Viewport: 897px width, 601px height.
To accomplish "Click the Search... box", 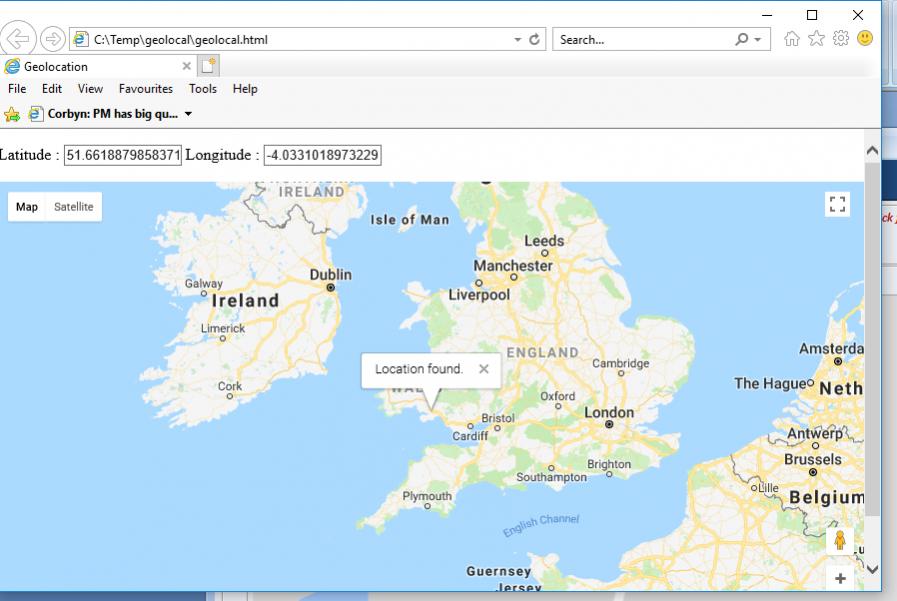I will (645, 39).
